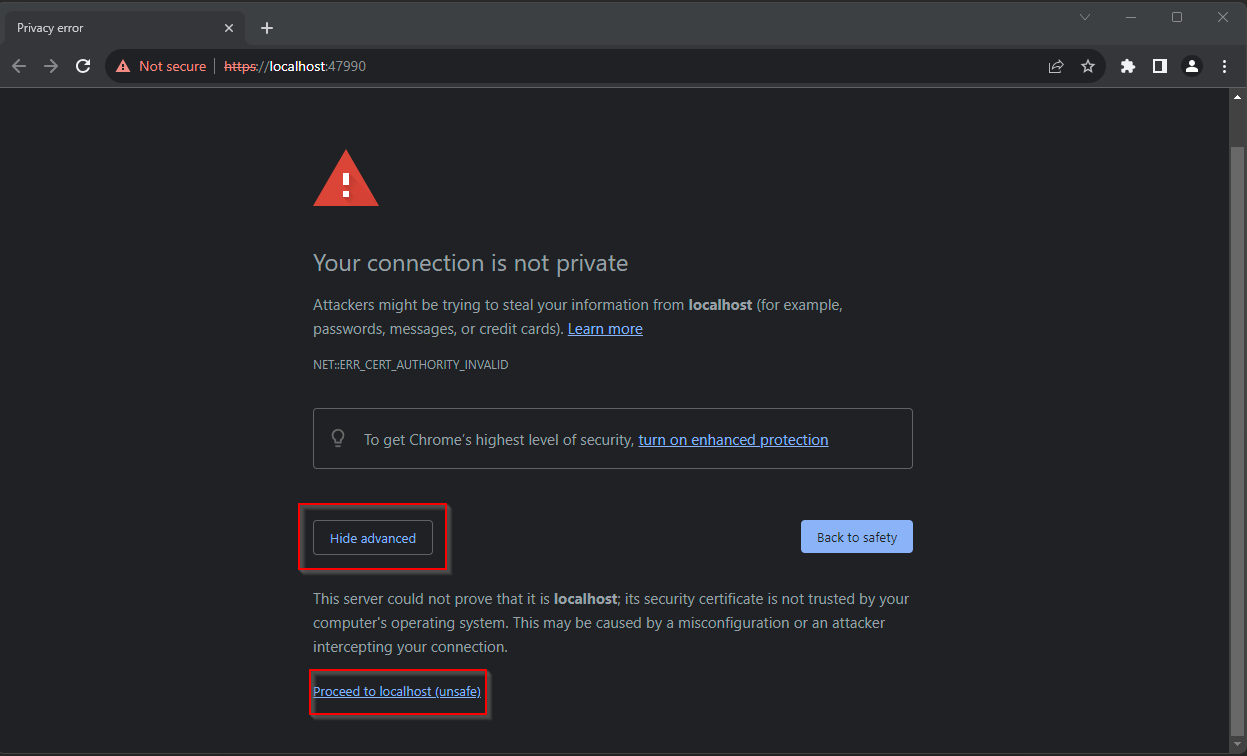Share this page icon
The height and width of the screenshot is (756, 1247).
1055,66
